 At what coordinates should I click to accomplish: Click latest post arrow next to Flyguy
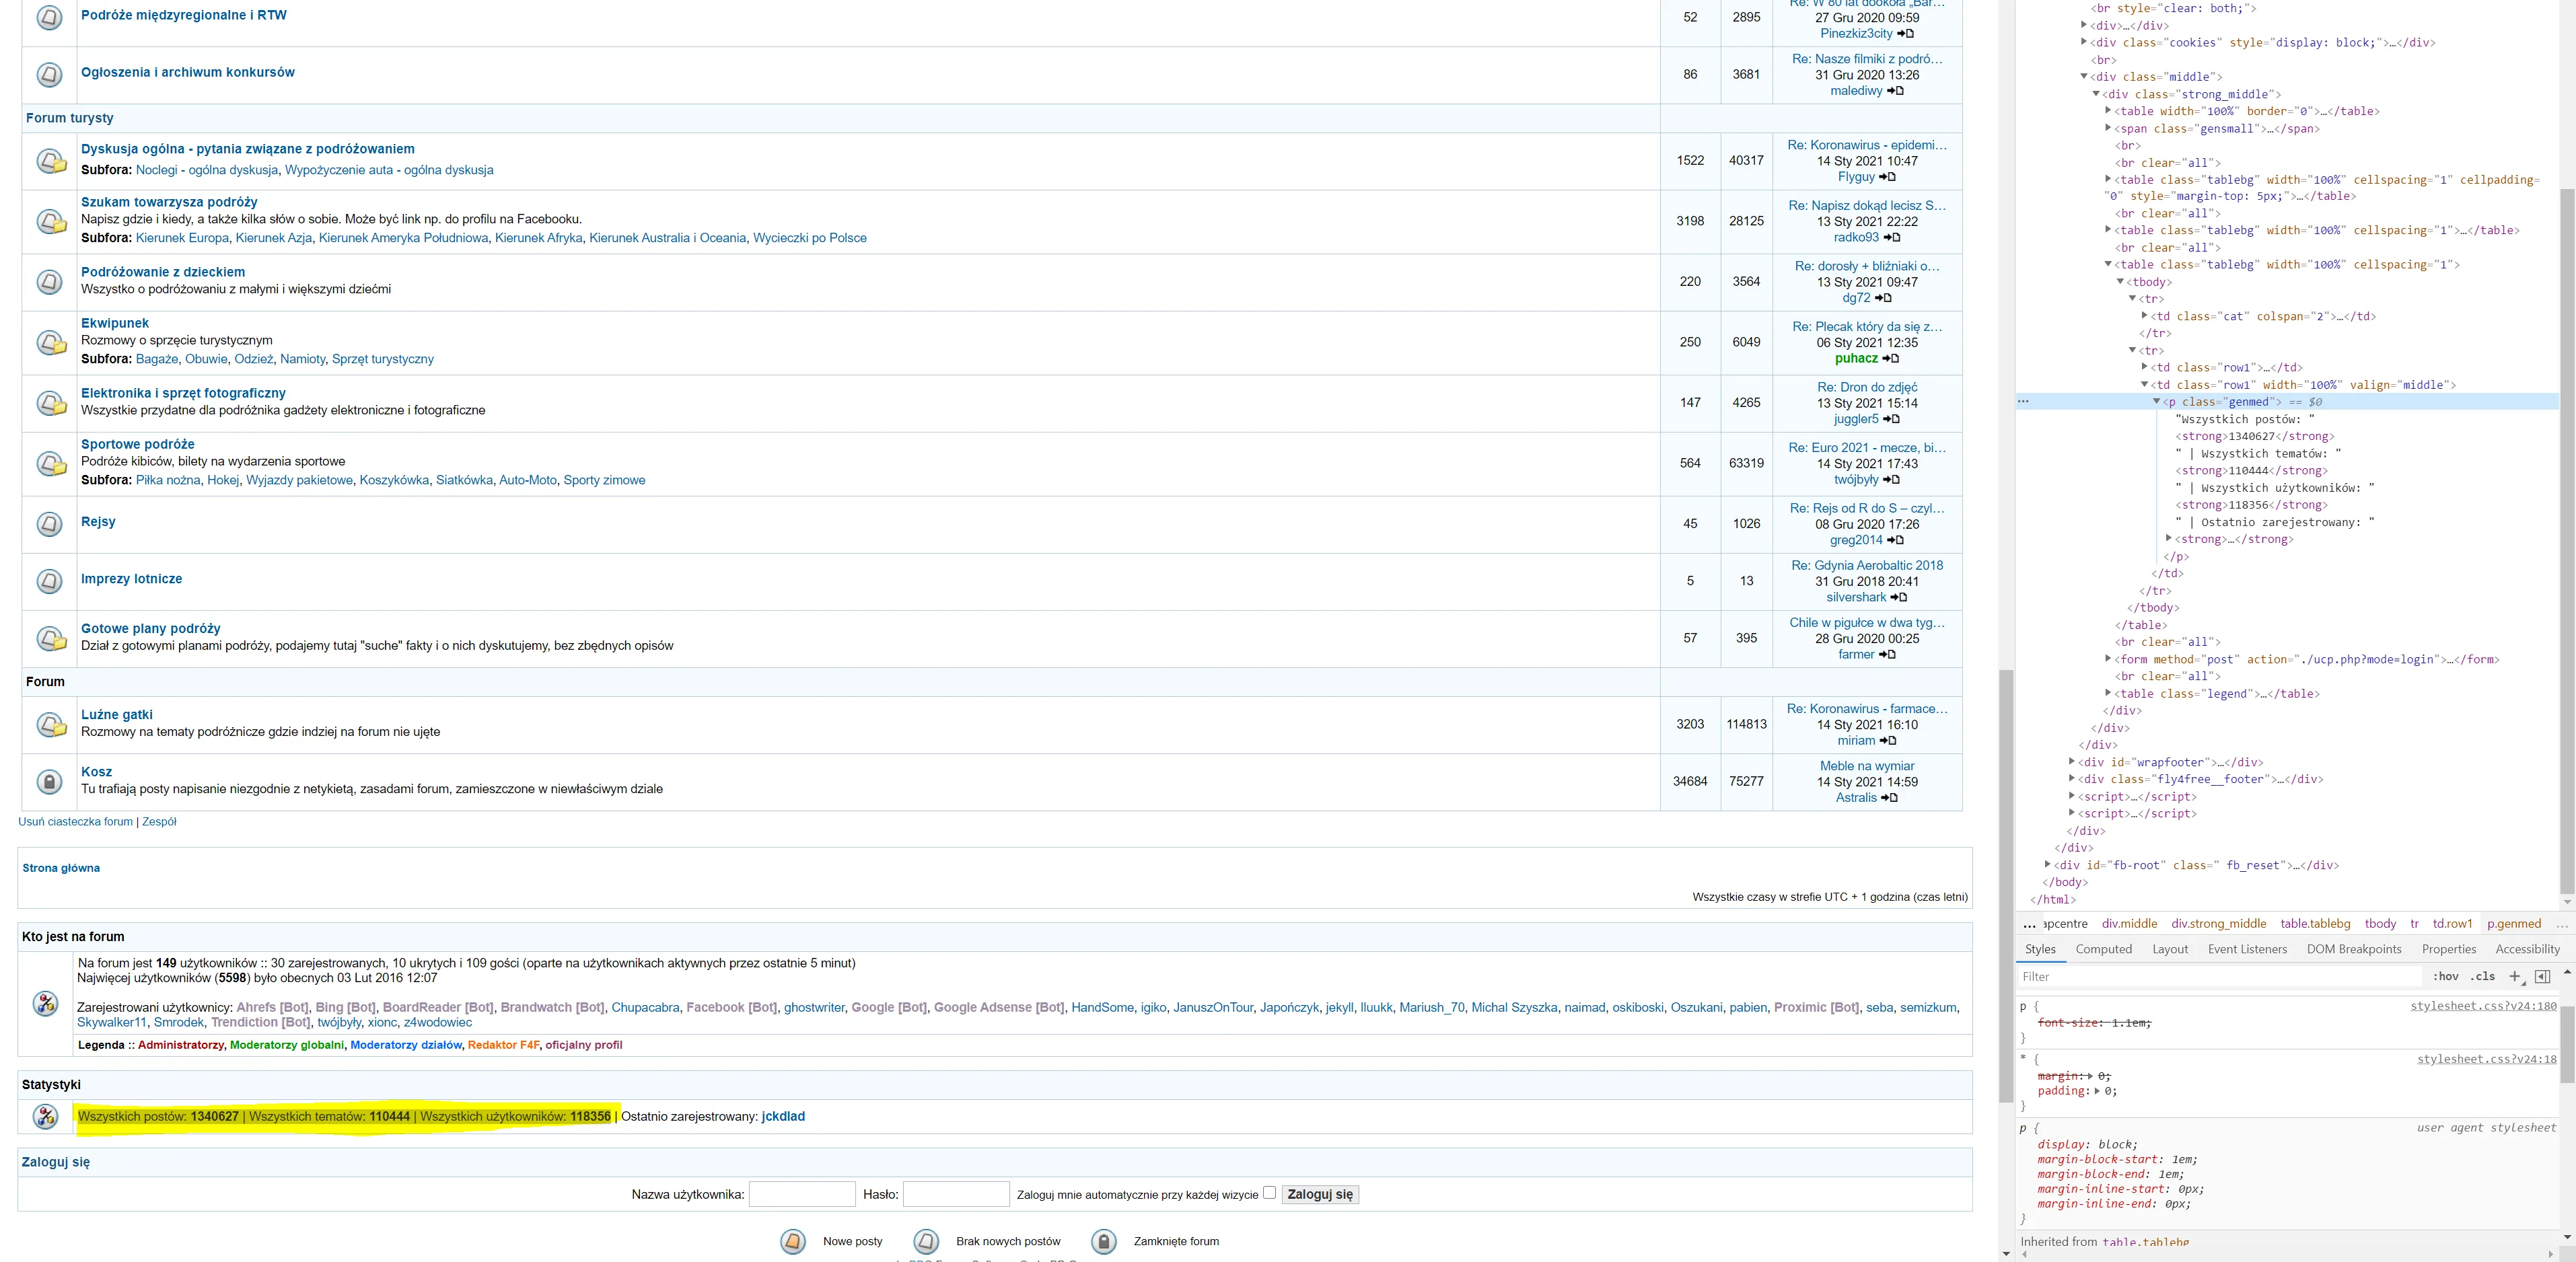pyautogui.click(x=1888, y=177)
